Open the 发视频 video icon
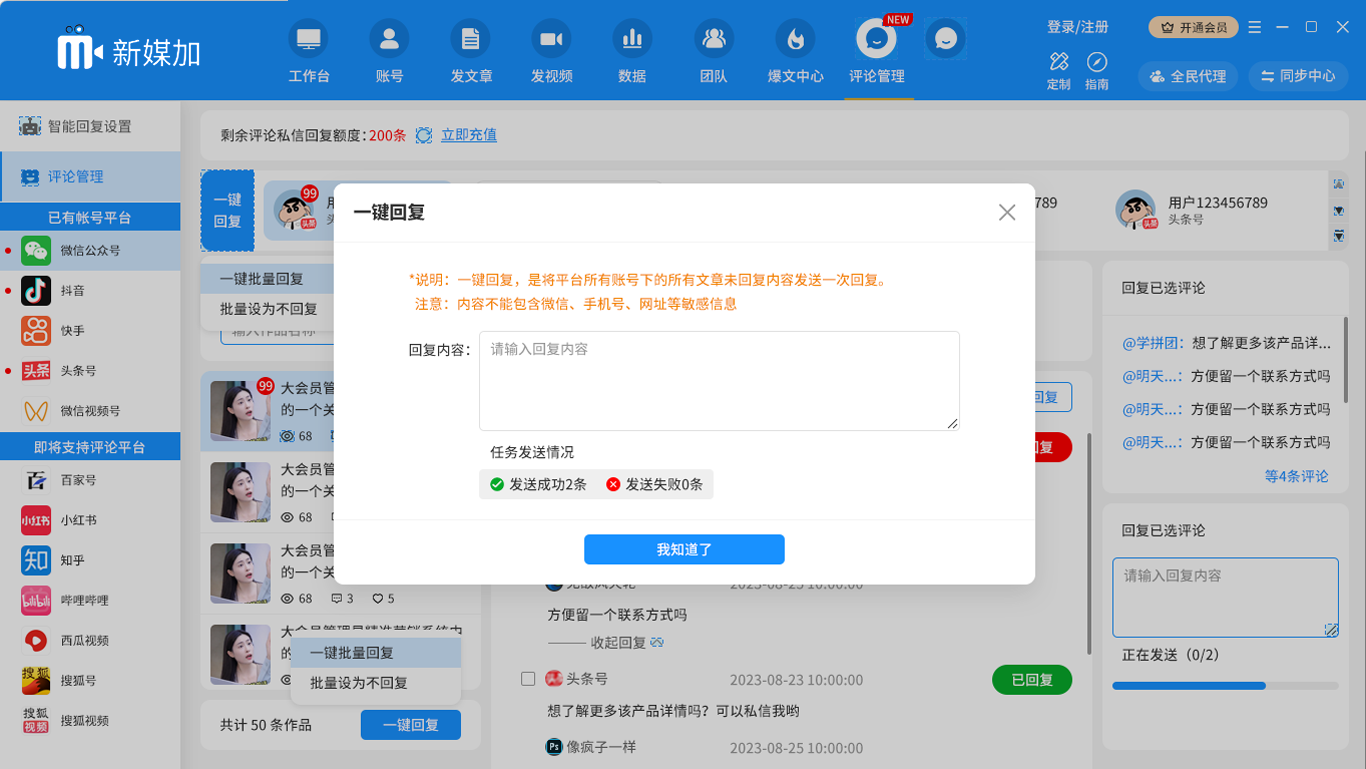This screenshot has height=769, width=1366. pyautogui.click(x=551, y=40)
